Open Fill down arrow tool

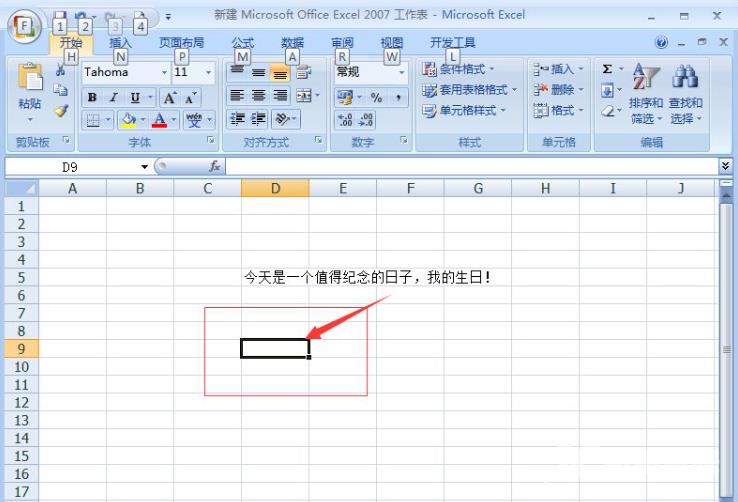click(607, 90)
